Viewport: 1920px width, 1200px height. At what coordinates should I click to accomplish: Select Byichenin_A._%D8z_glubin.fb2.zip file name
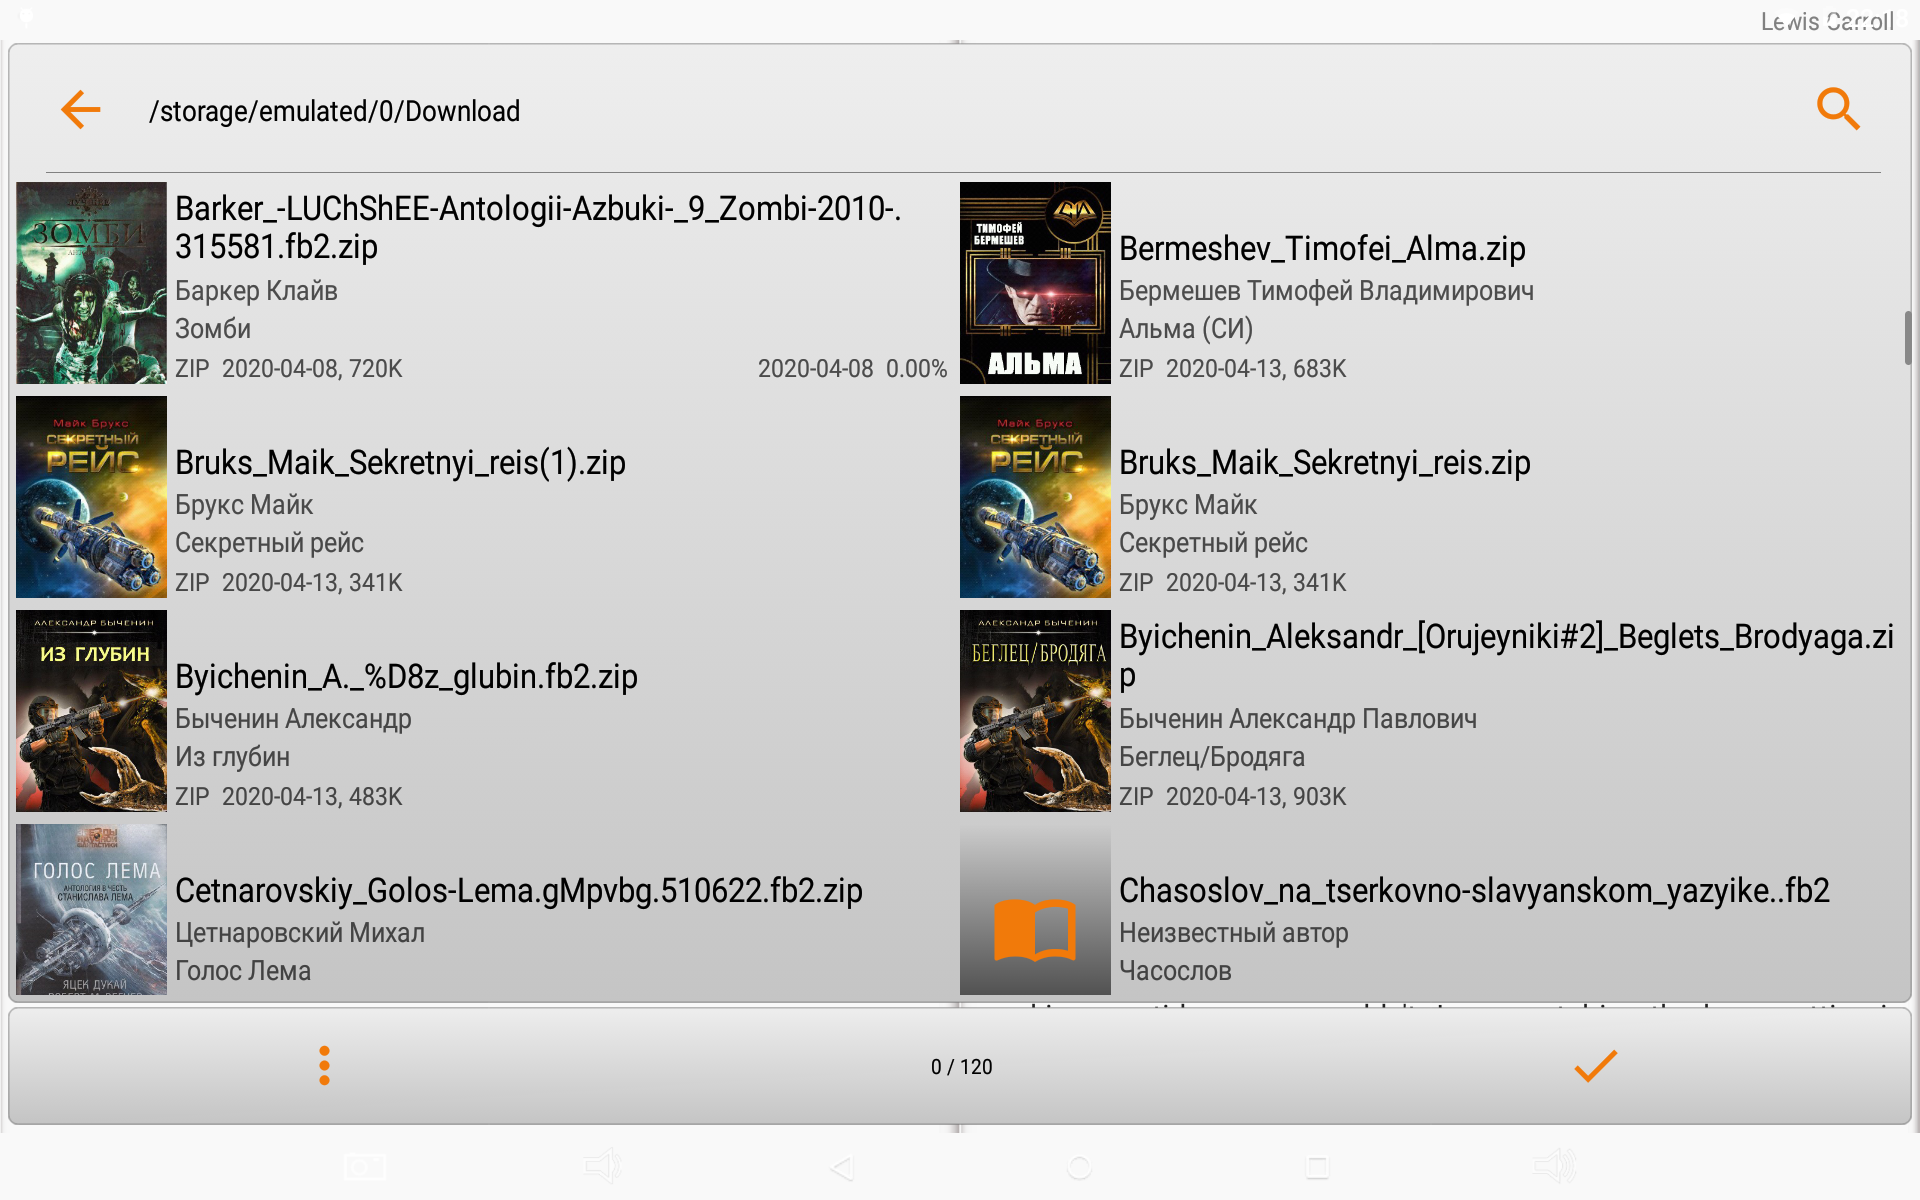(406, 676)
